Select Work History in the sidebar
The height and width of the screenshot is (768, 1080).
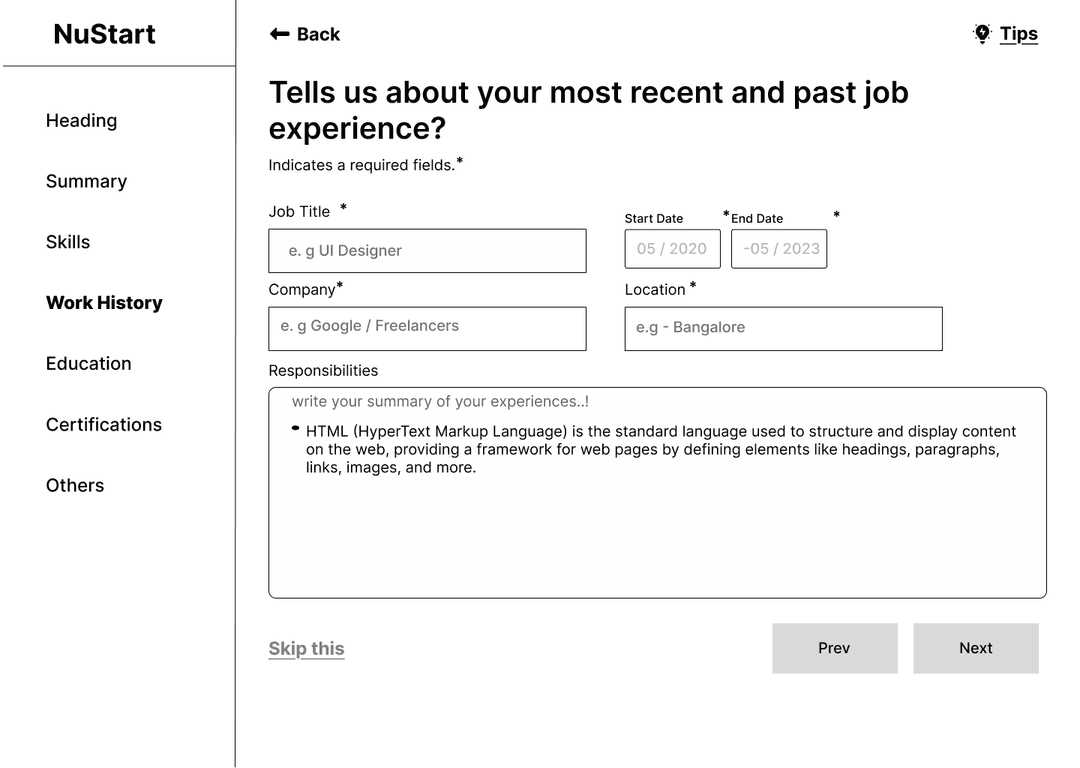pos(104,302)
